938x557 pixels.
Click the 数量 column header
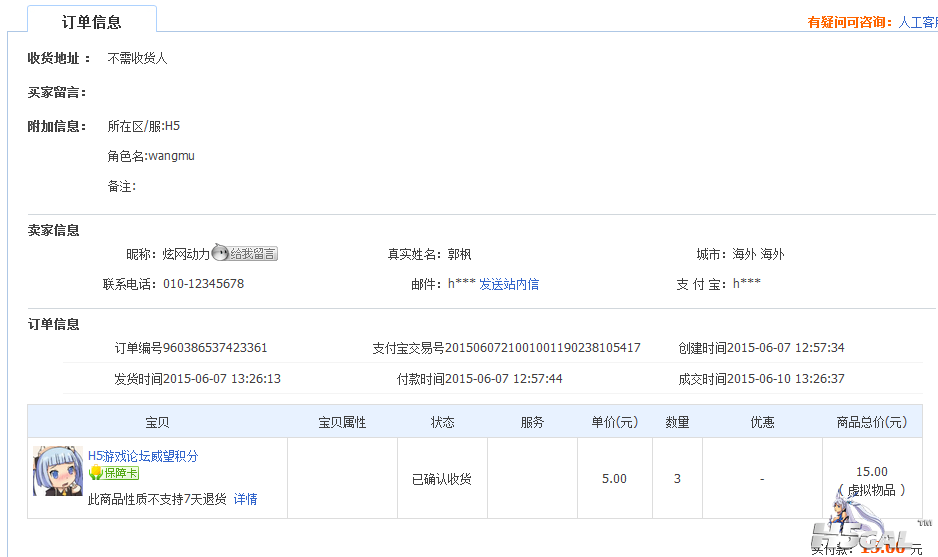677,422
